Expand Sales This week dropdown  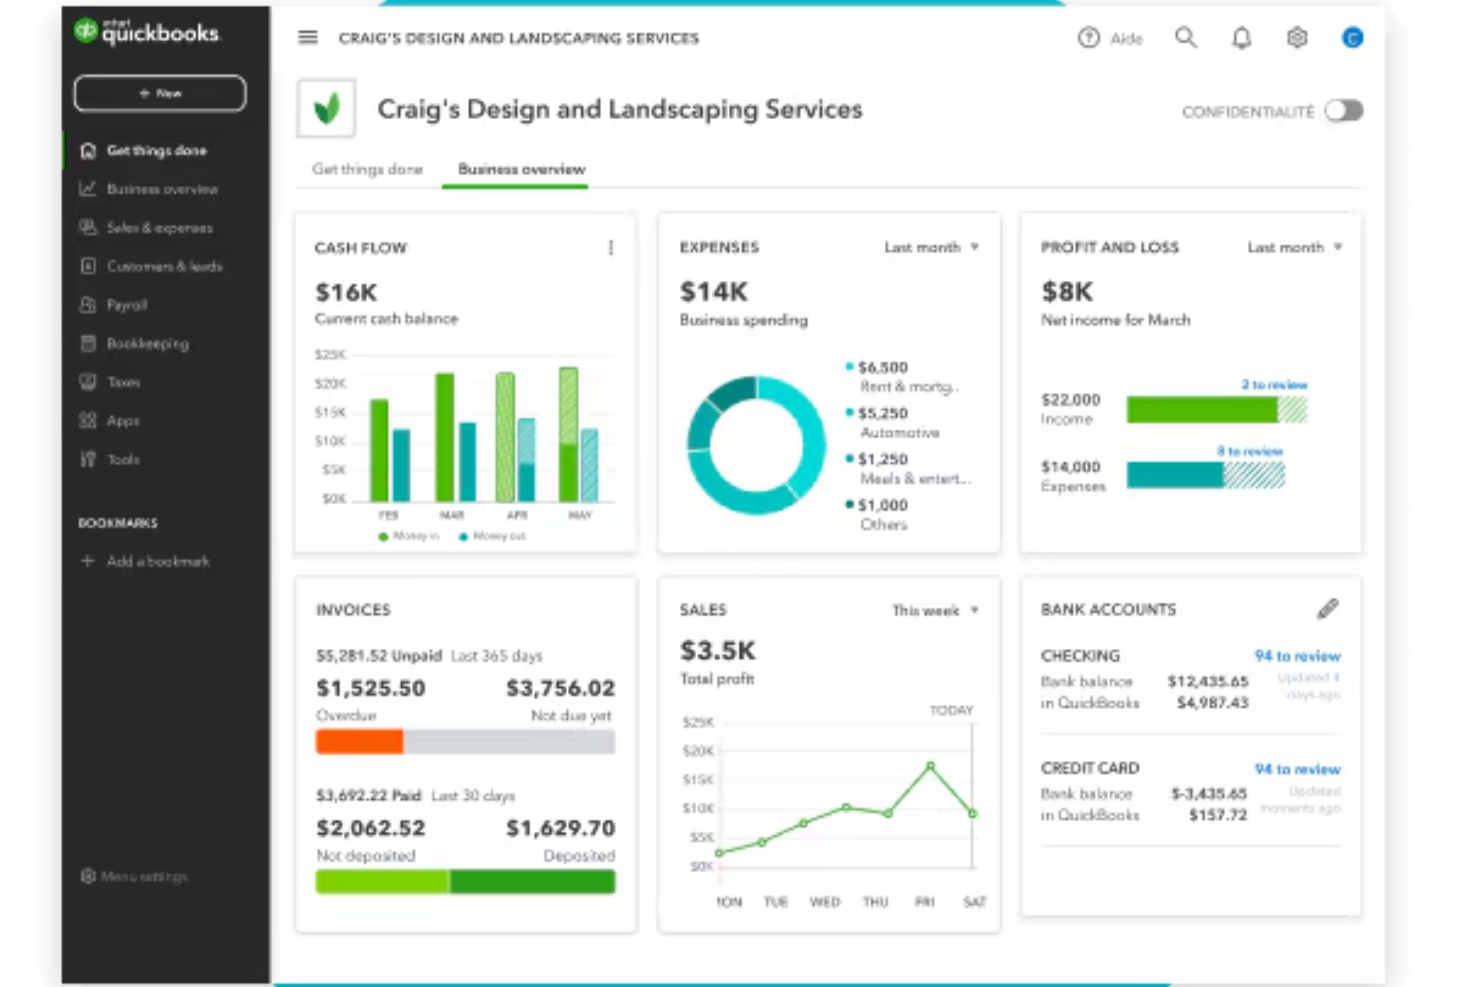click(x=936, y=610)
